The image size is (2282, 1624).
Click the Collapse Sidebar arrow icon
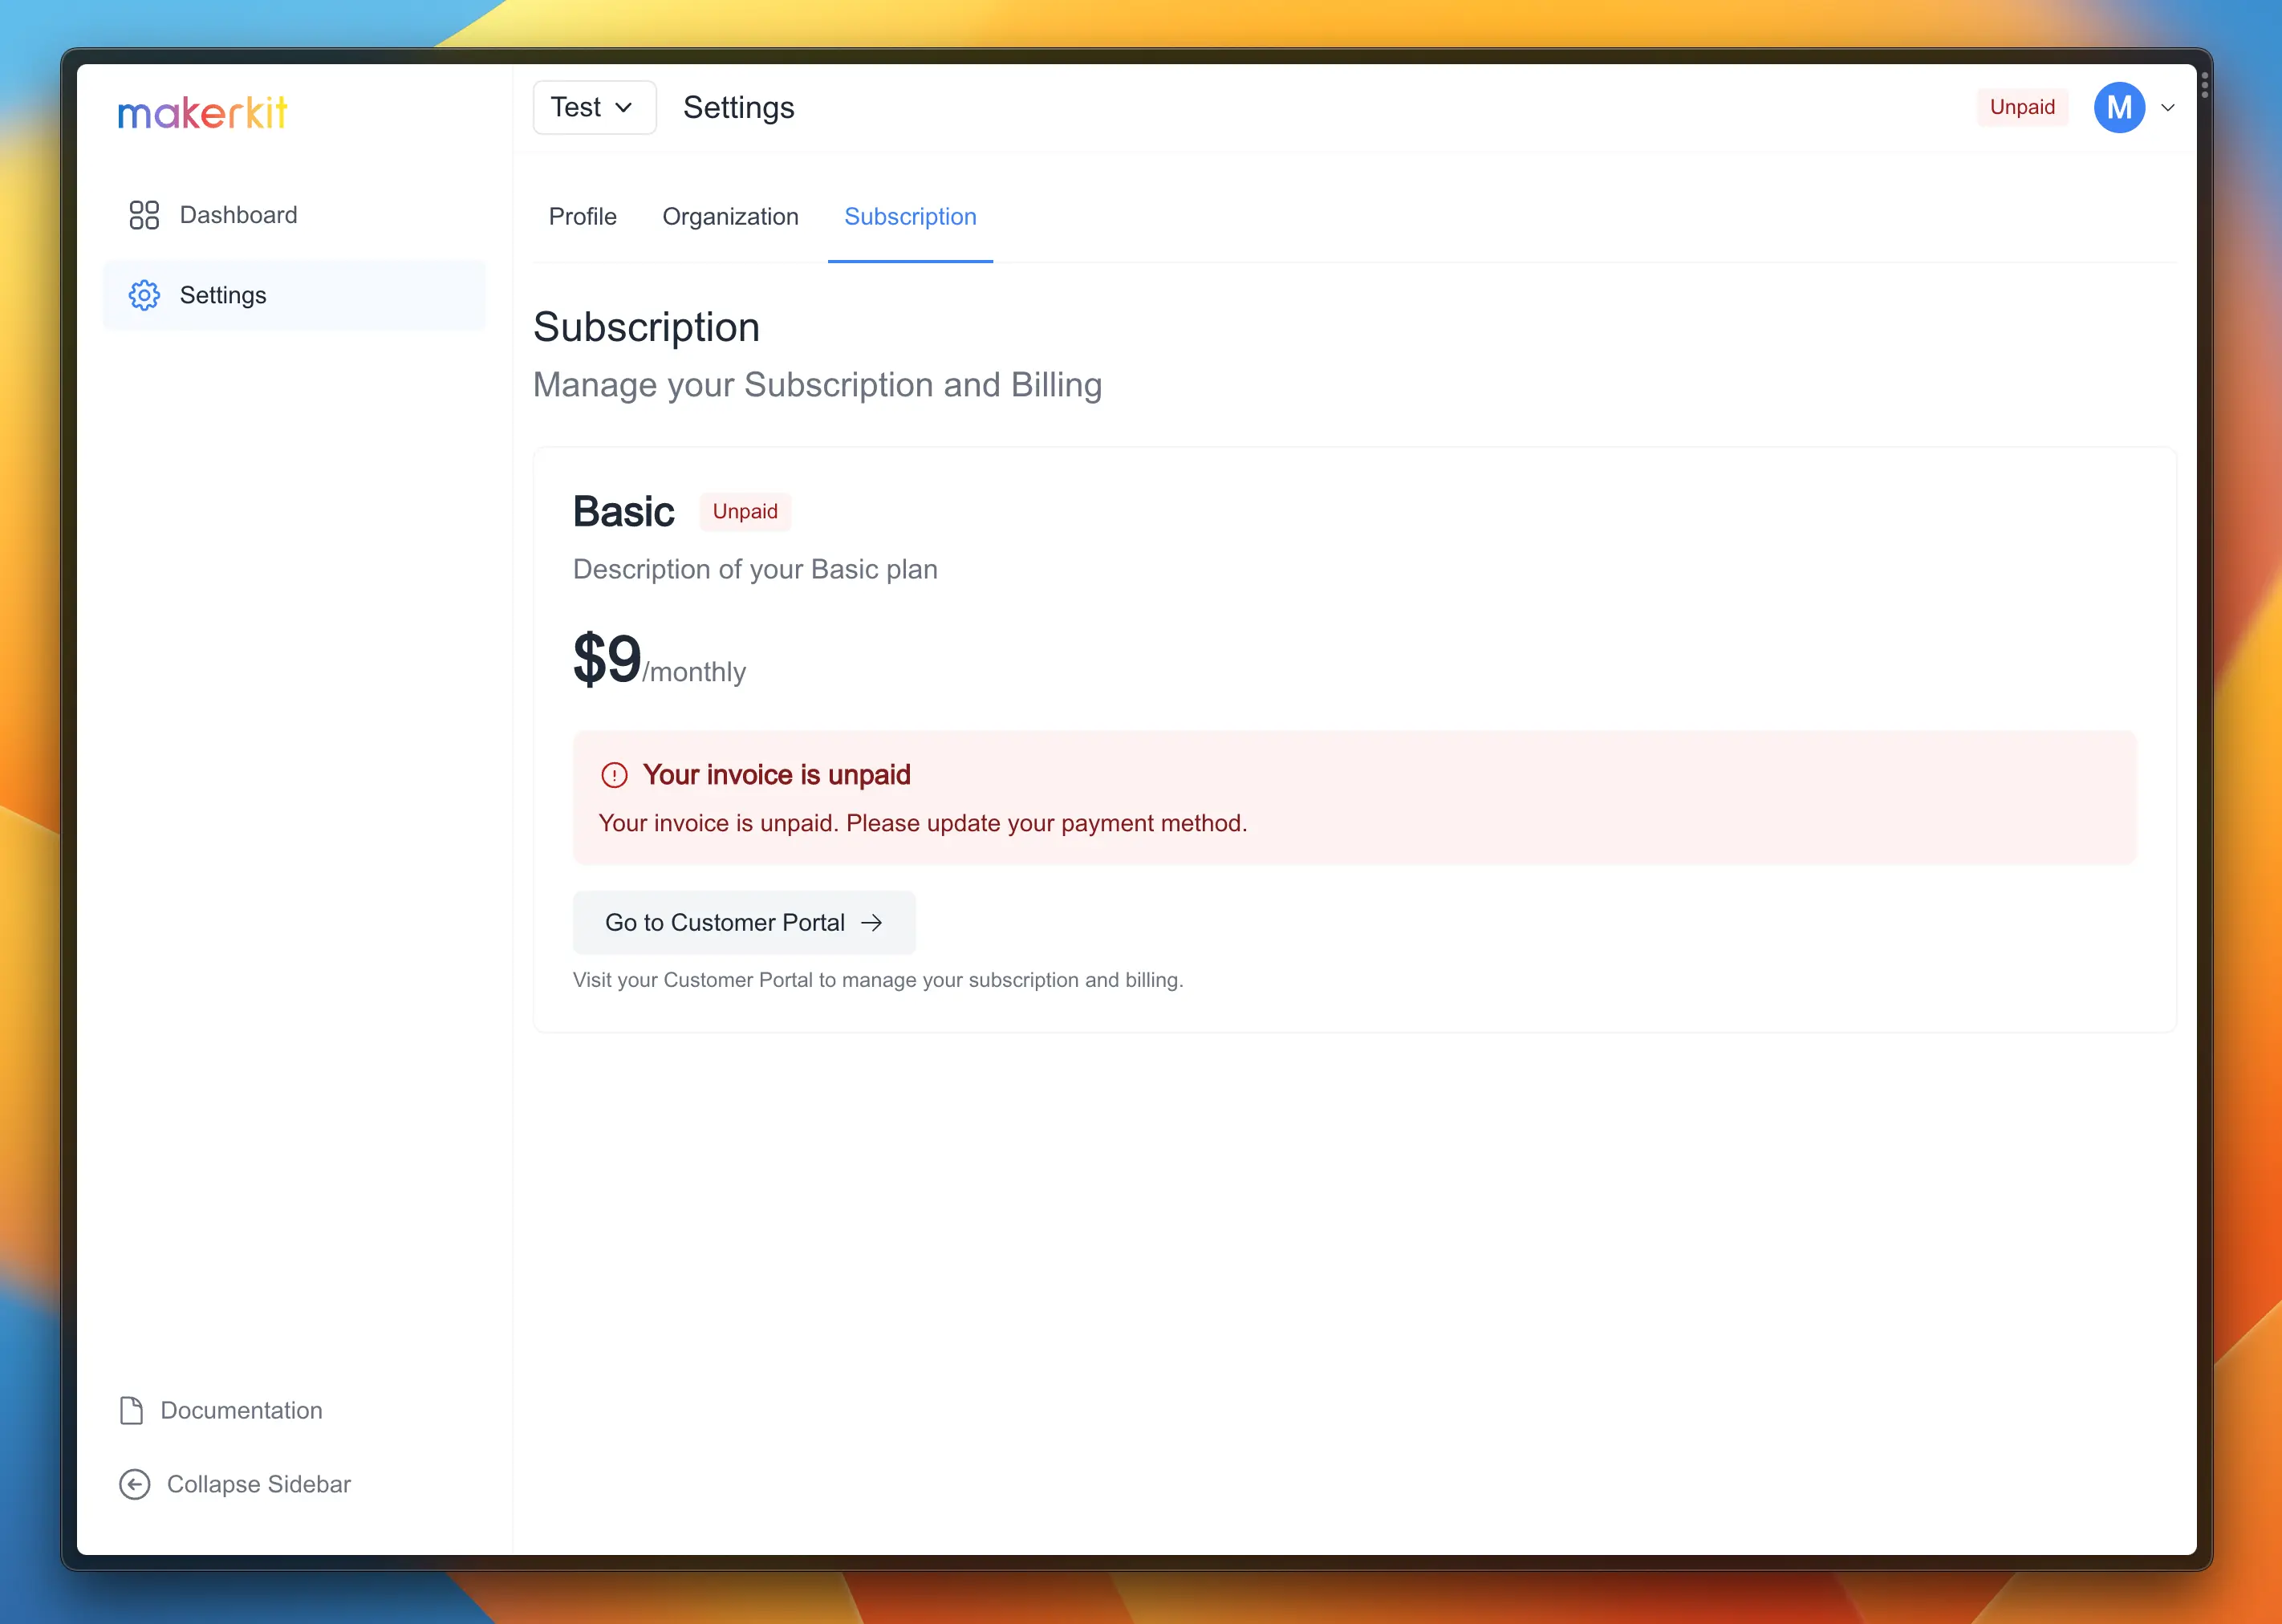click(134, 1484)
